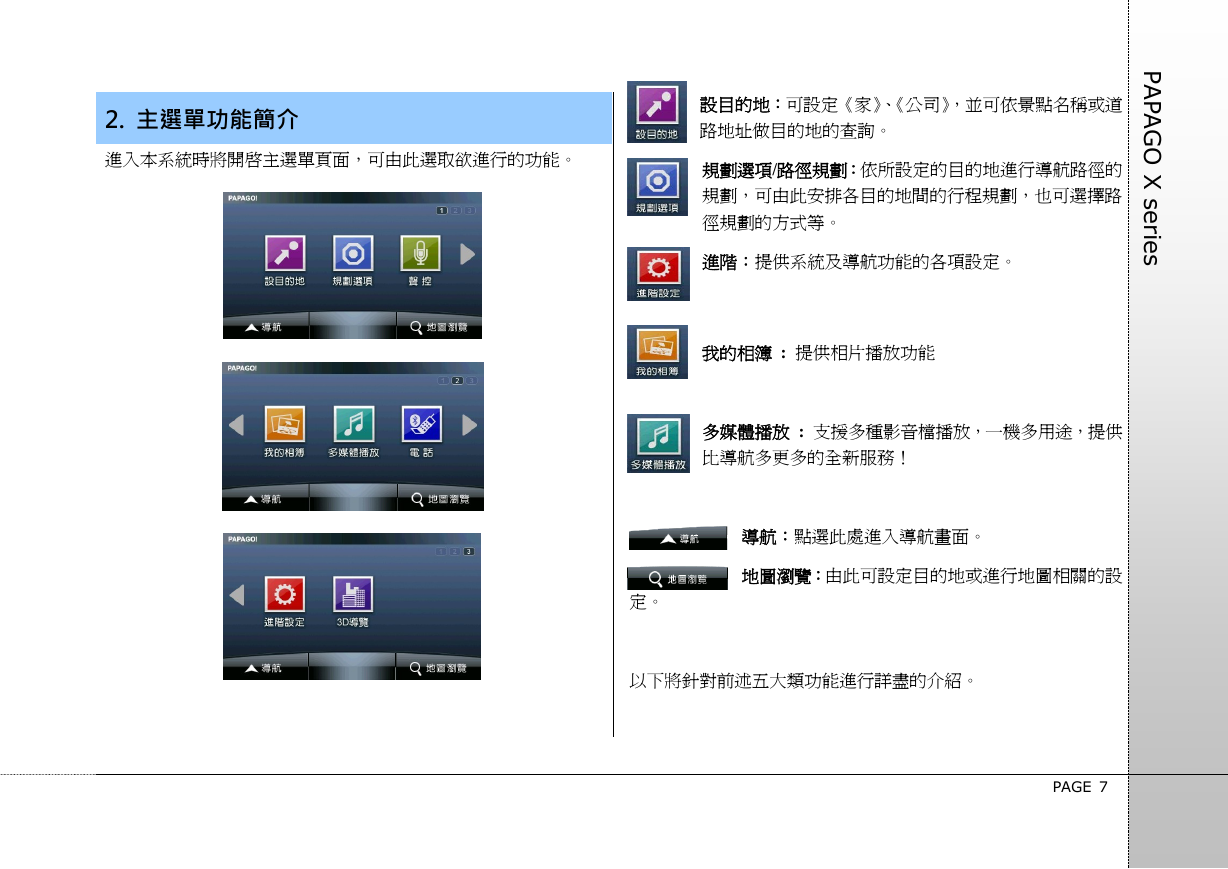
Task: Select page indicator 1 2 3 above 聲控 icon
Action: [x=455, y=211]
